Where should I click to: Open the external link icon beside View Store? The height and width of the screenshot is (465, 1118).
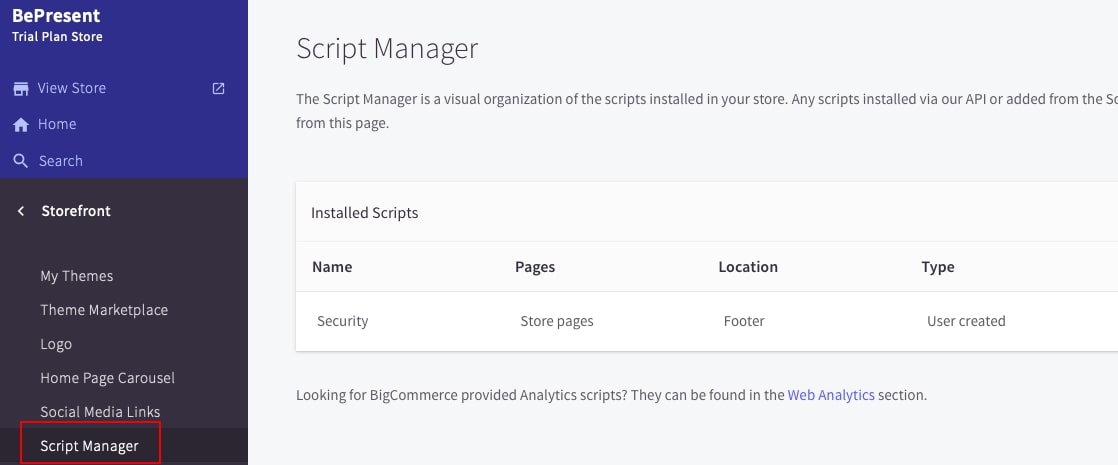coord(219,88)
